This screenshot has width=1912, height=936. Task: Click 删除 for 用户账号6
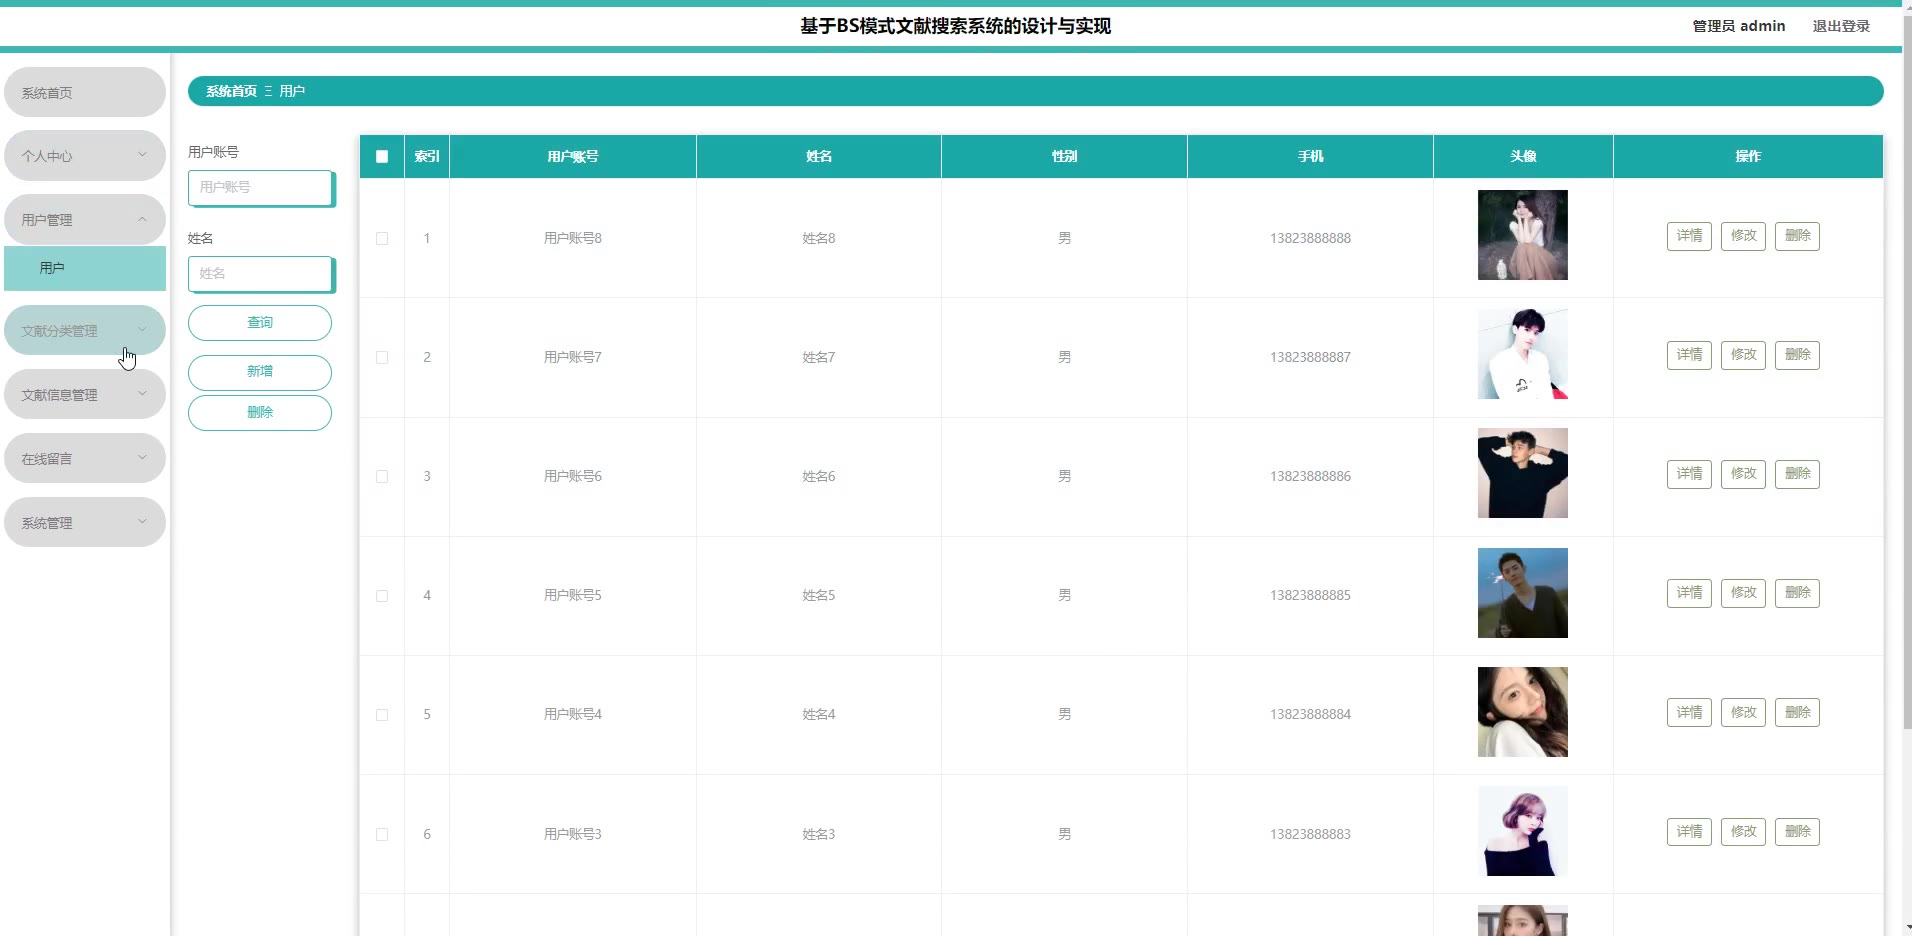[1797, 474]
